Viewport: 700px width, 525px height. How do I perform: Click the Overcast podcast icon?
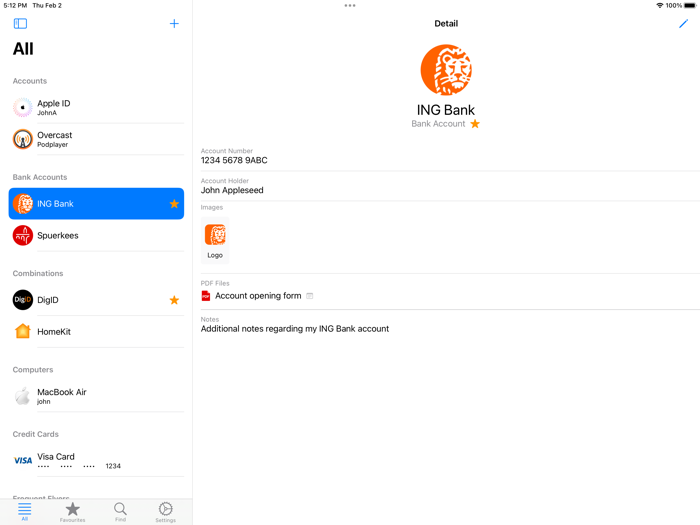[x=22, y=139]
